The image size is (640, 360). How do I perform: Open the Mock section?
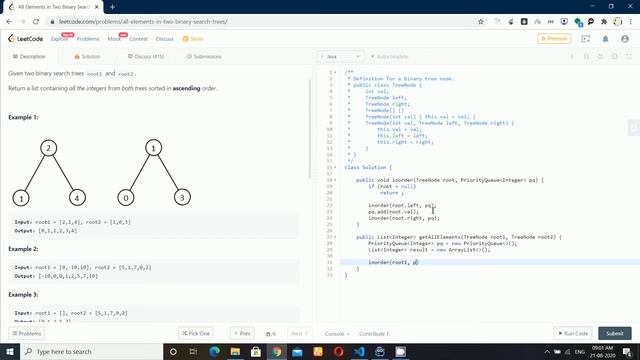pyautogui.click(x=114, y=39)
